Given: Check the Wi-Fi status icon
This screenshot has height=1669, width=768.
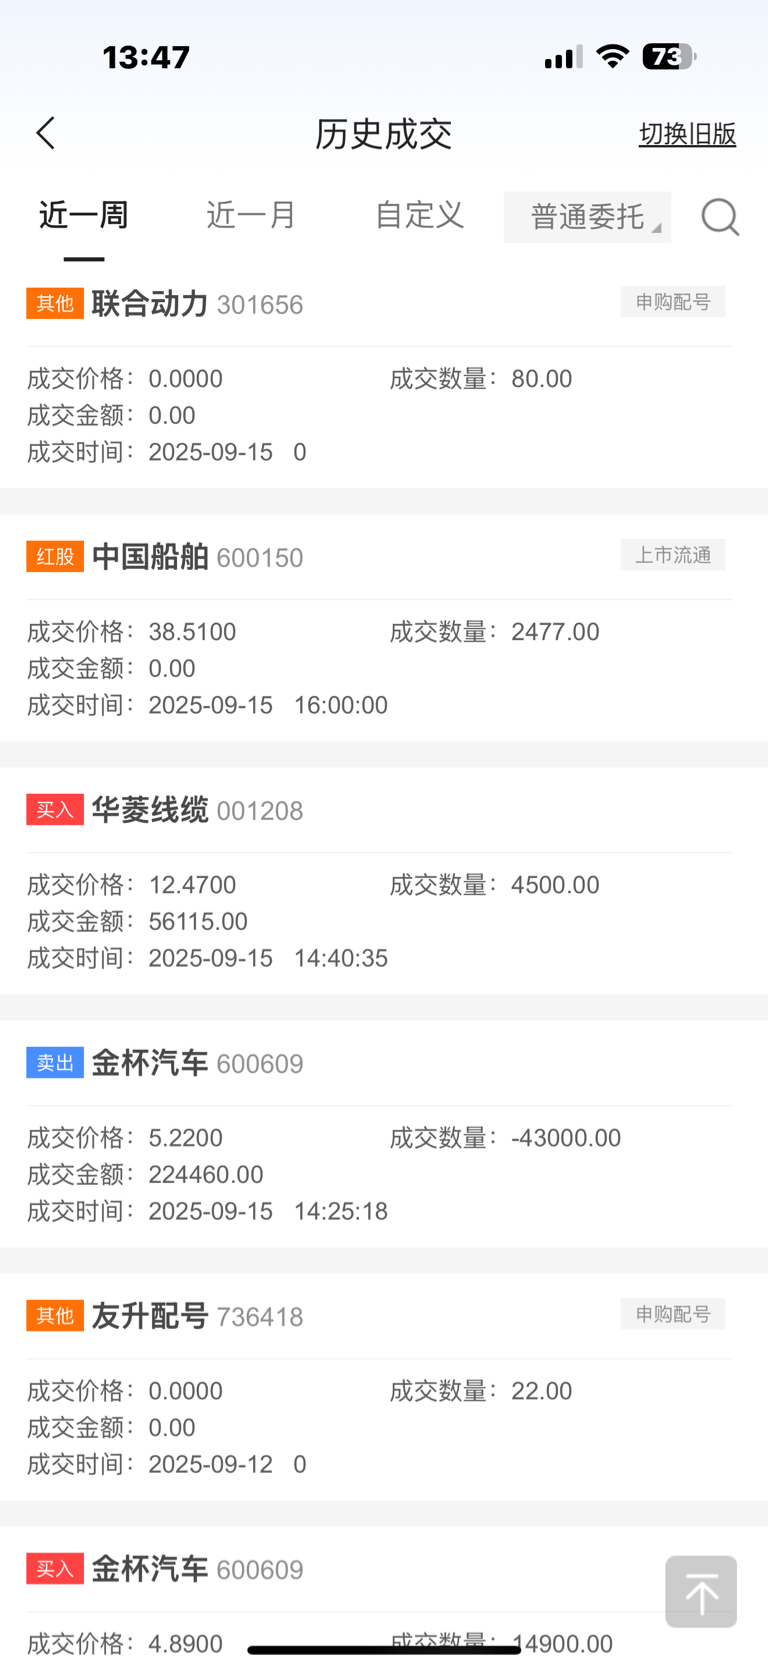Looking at the screenshot, I should pos(612,56).
